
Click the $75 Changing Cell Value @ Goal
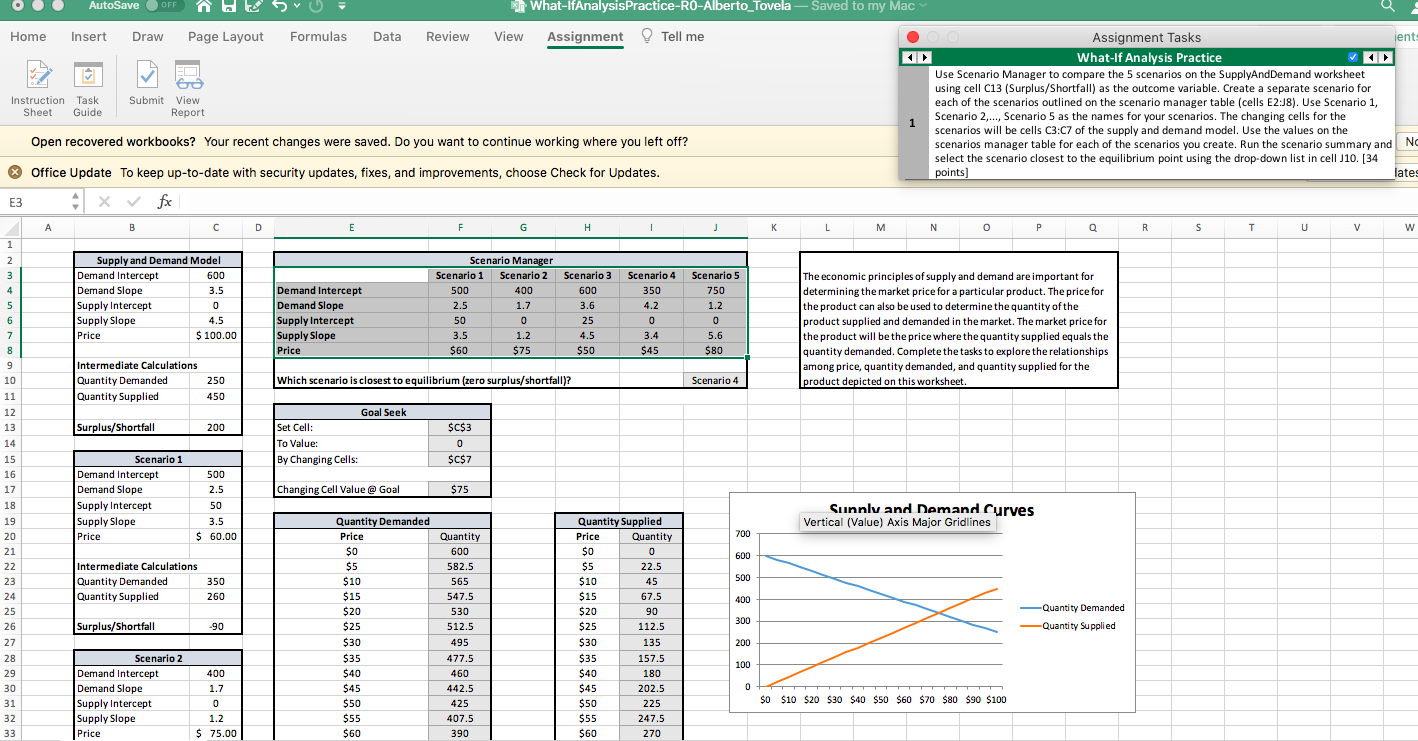point(460,489)
